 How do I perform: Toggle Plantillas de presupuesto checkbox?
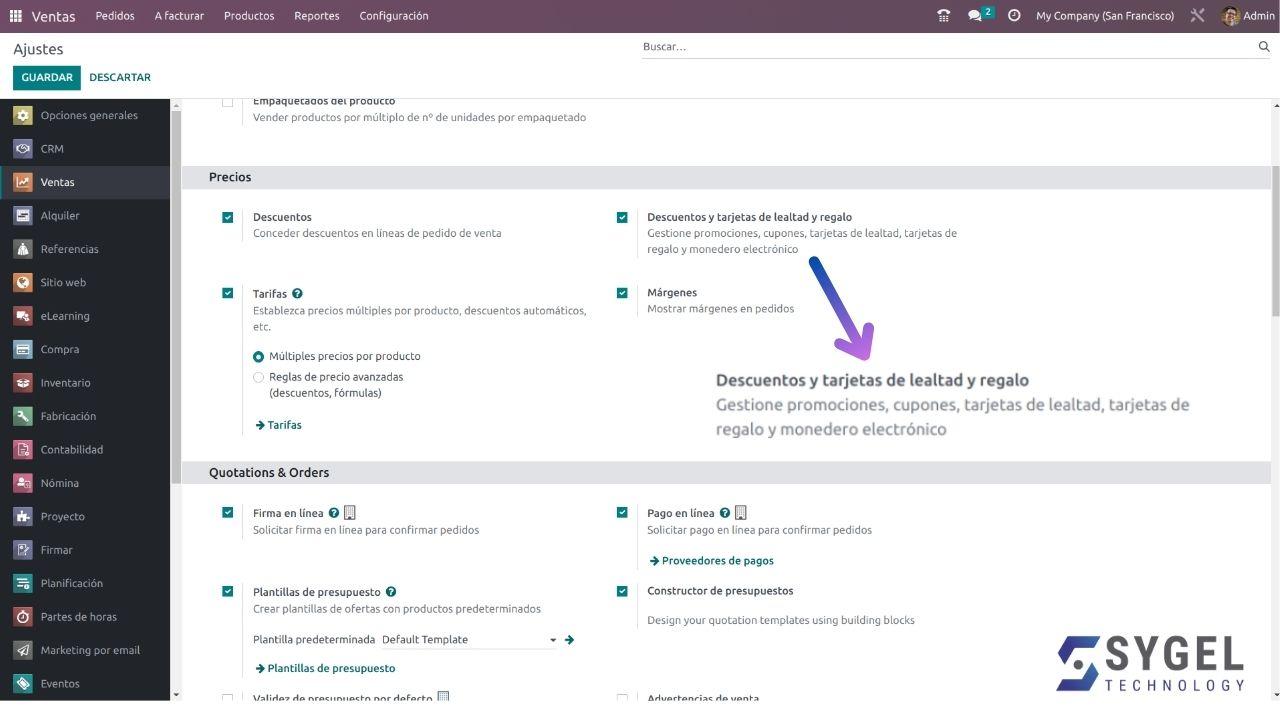pos(228,591)
